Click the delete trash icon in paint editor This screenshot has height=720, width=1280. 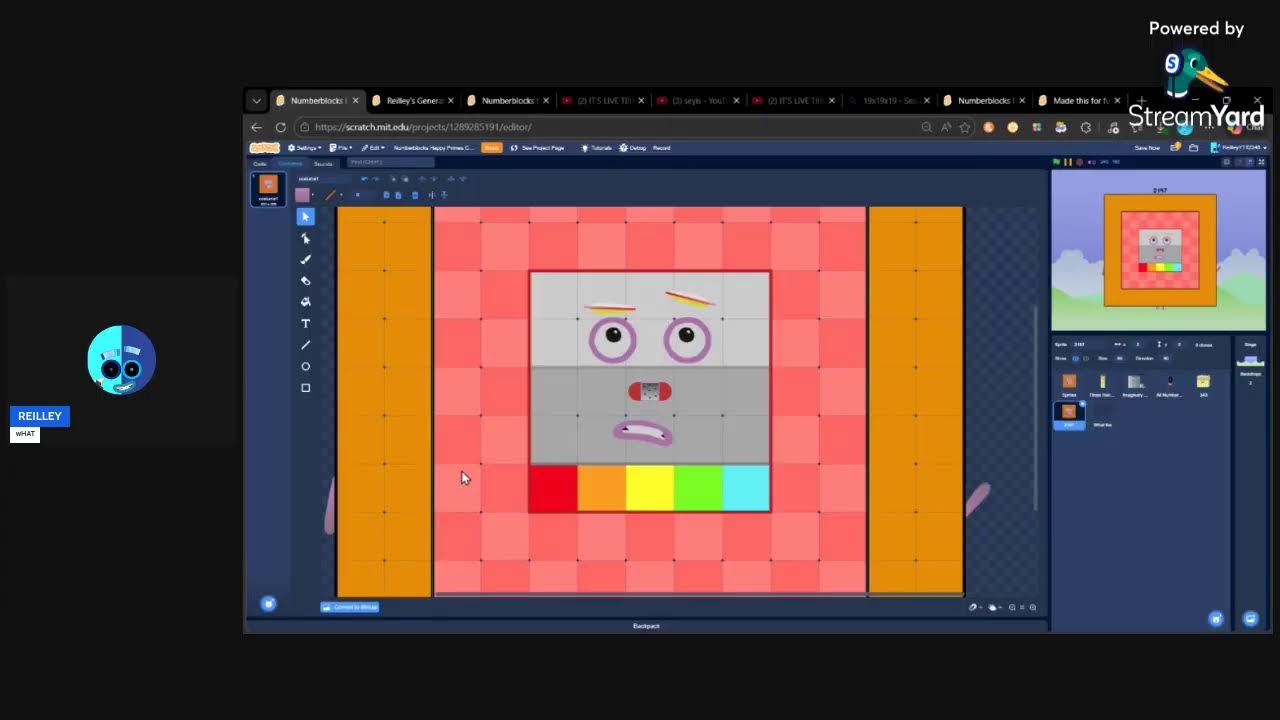[415, 195]
